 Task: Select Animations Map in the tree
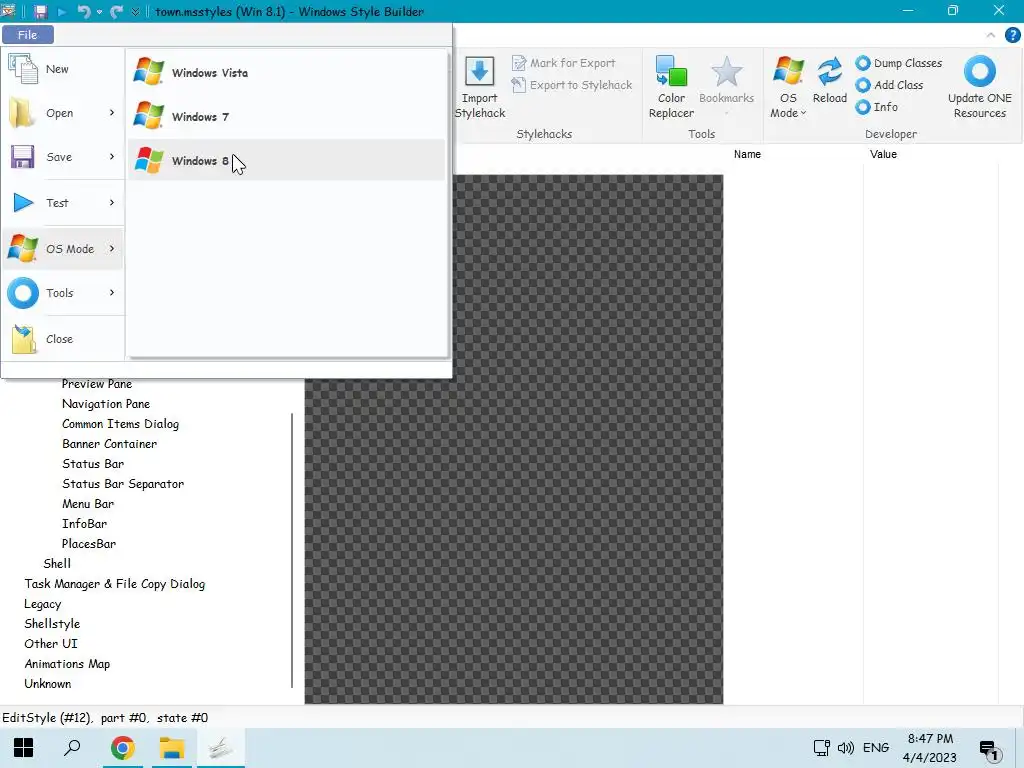tap(67, 664)
